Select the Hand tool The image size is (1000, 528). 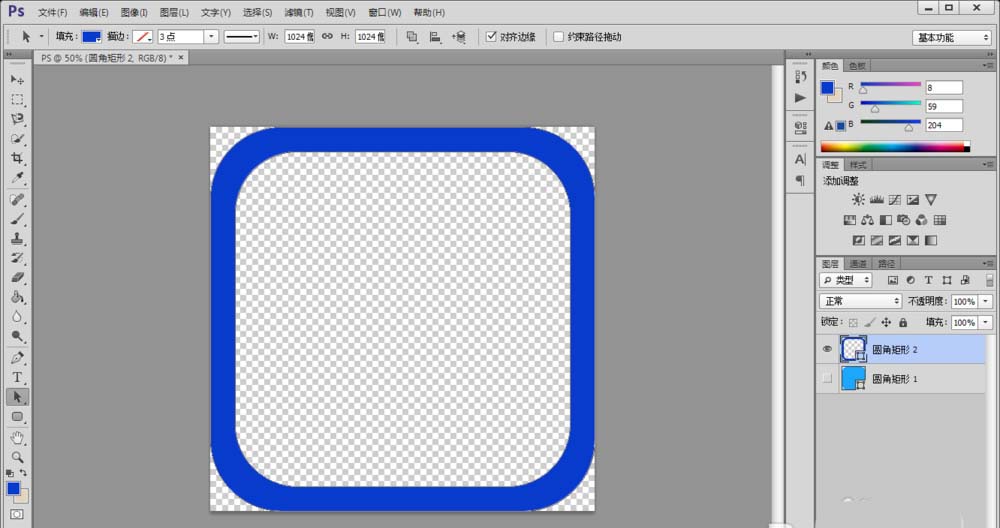(17, 437)
